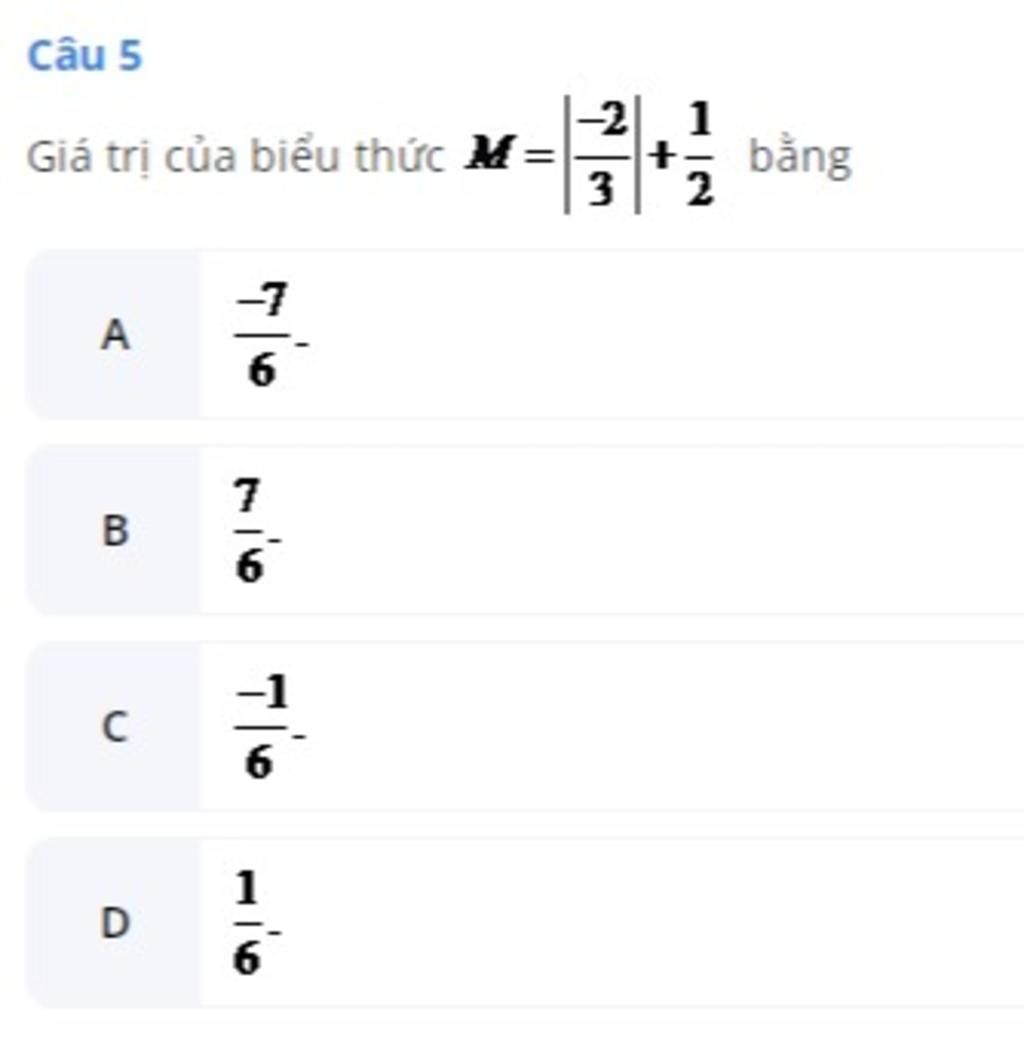Select answer option A

525,335
